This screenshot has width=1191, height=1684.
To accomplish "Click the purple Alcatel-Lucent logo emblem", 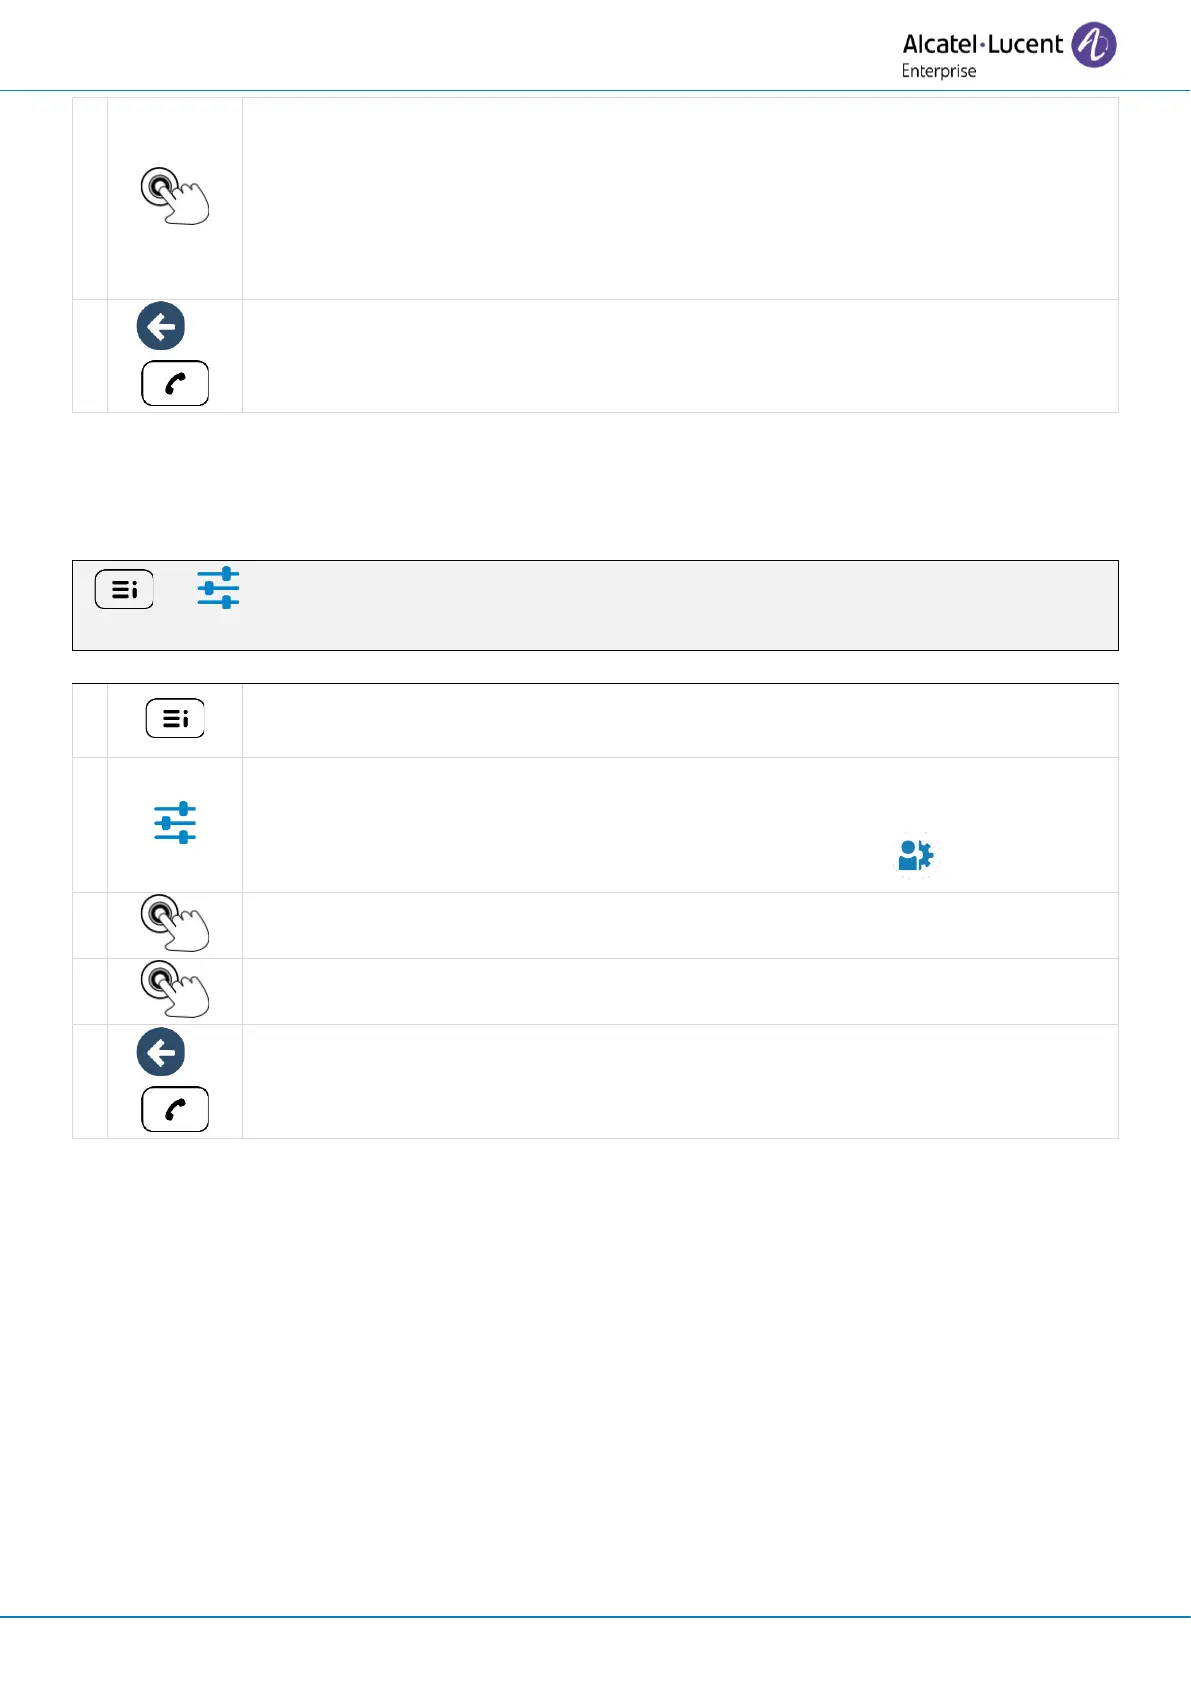I will click(1094, 45).
